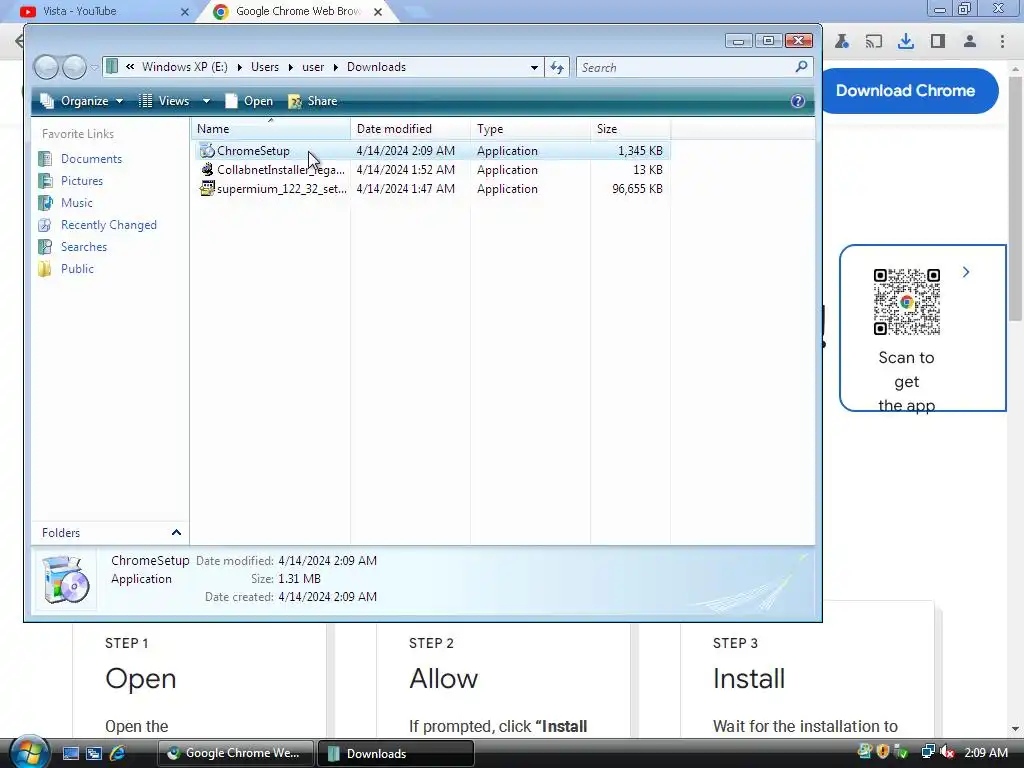1024x768 pixels.
Task: Expand the breadcrumb overflow chevron
Action: [x=130, y=67]
